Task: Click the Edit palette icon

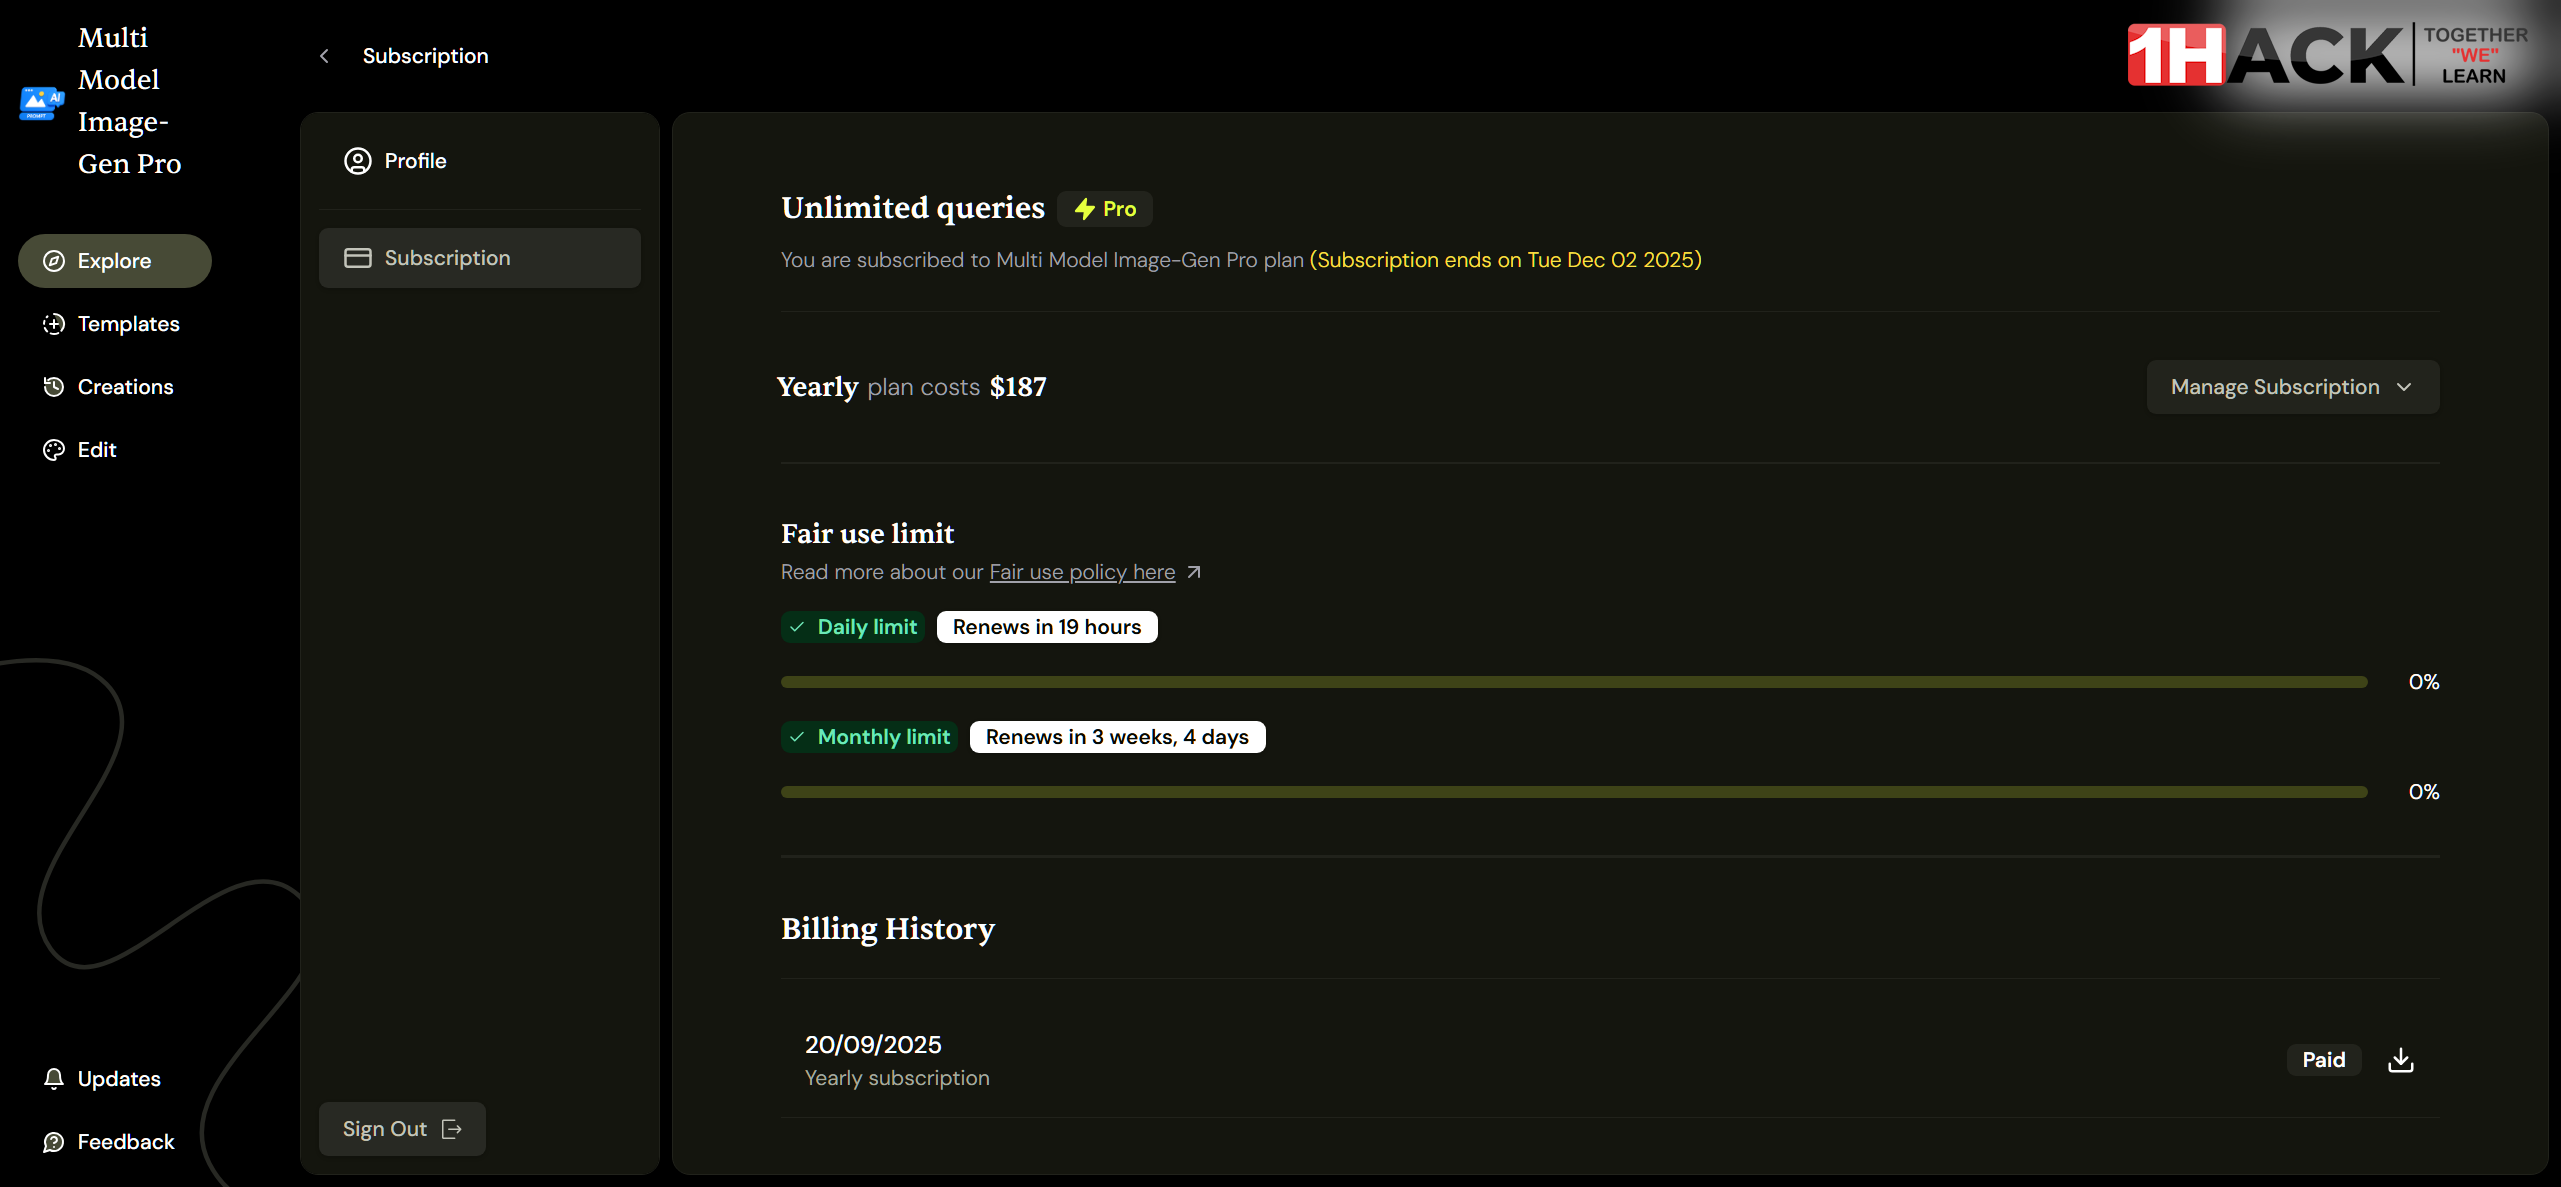Action: point(54,450)
